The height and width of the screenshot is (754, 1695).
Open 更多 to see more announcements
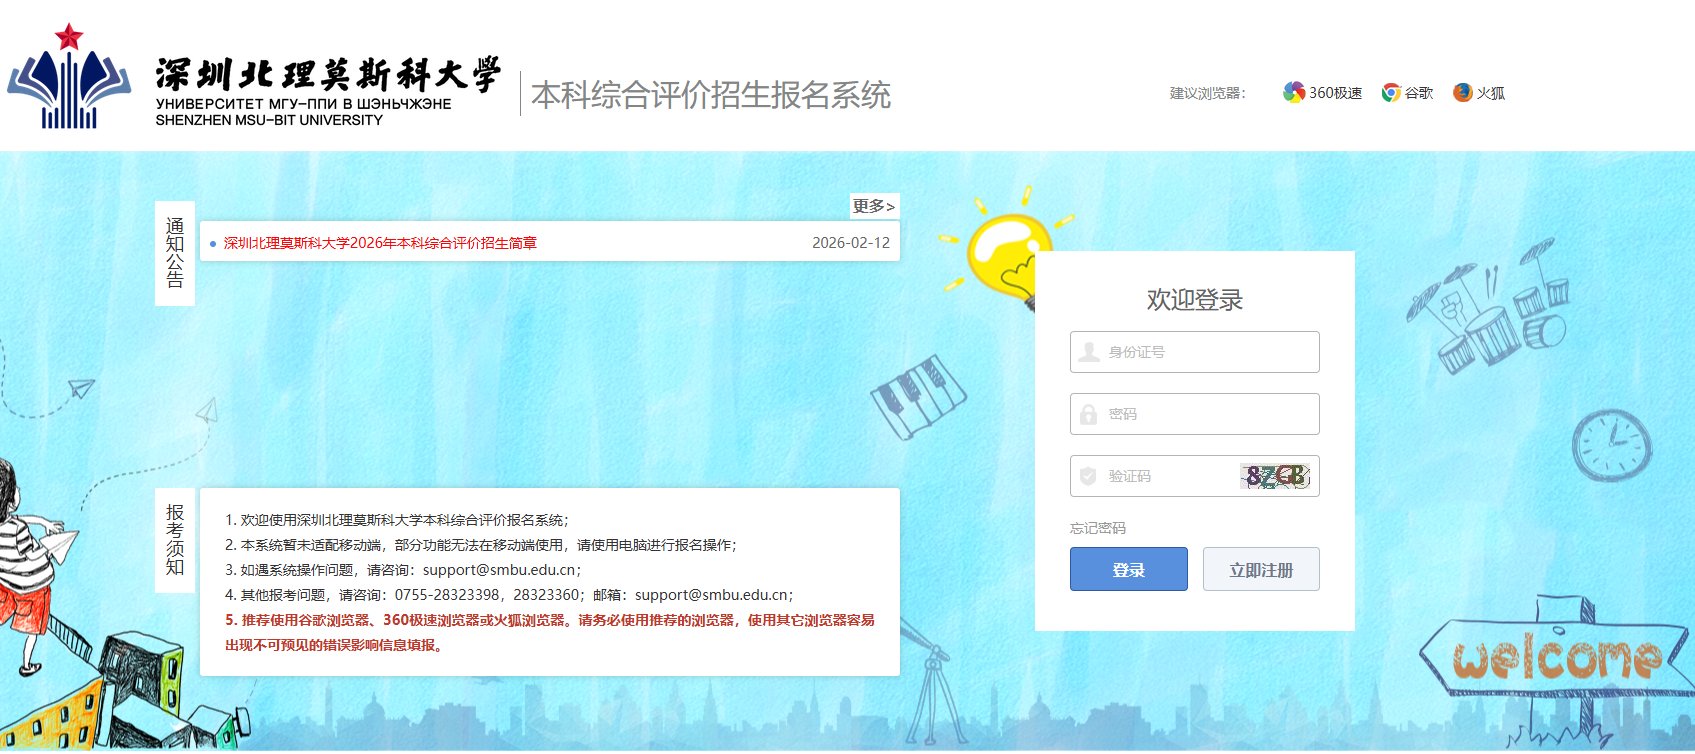tap(873, 206)
